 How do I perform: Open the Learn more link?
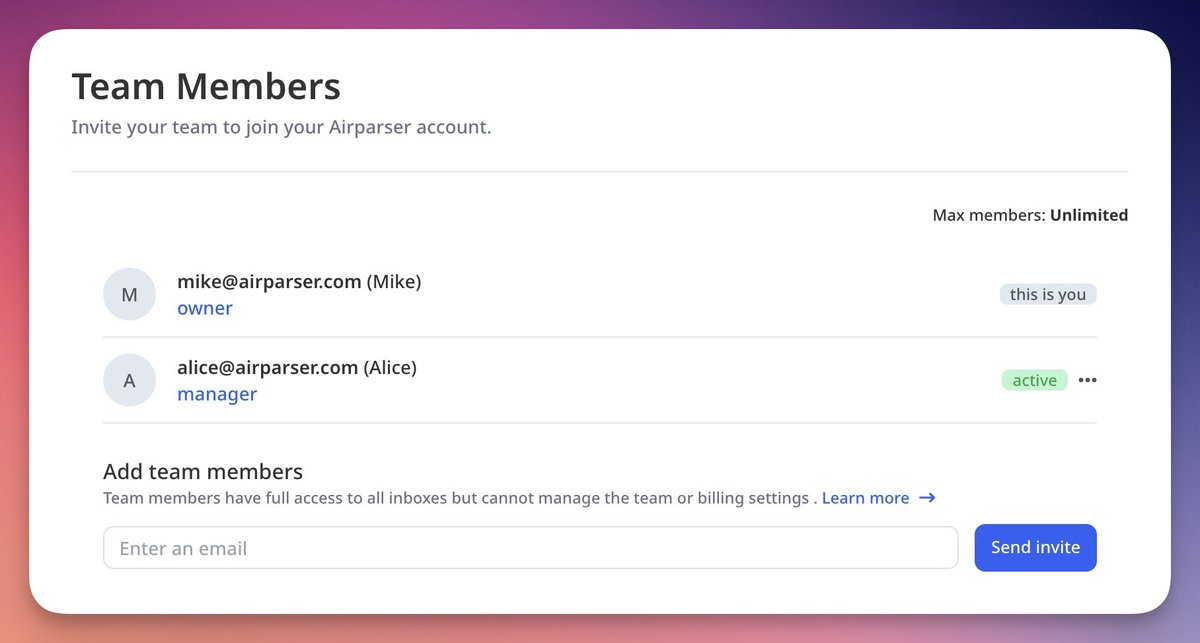tap(865, 497)
